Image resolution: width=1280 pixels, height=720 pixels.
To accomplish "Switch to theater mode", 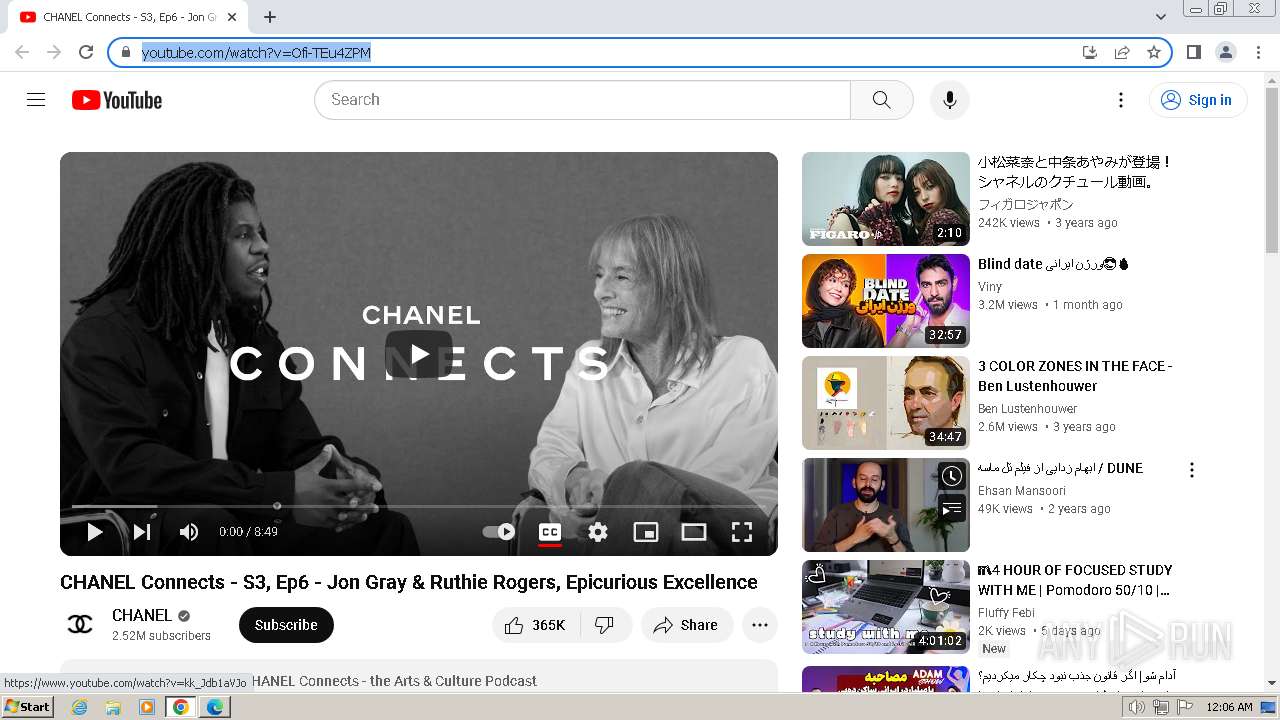I will coord(694,532).
